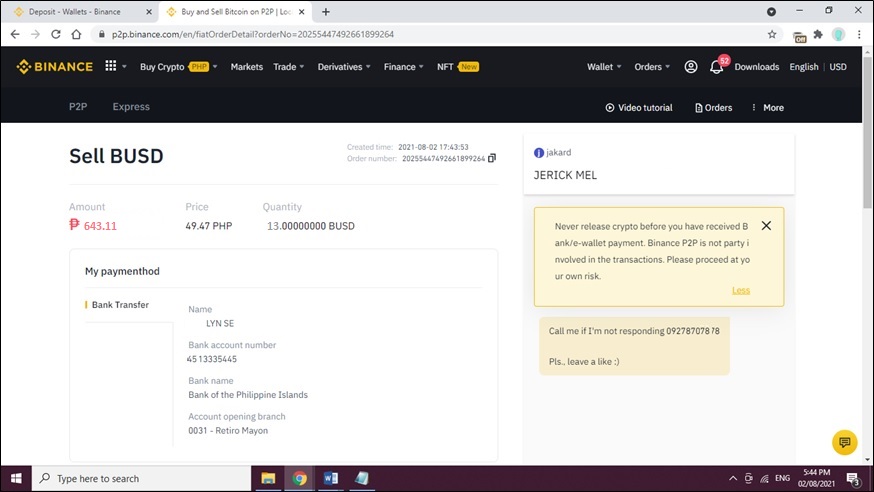The image size is (874, 492).
Task: Click the jakard username
Action: point(559,152)
